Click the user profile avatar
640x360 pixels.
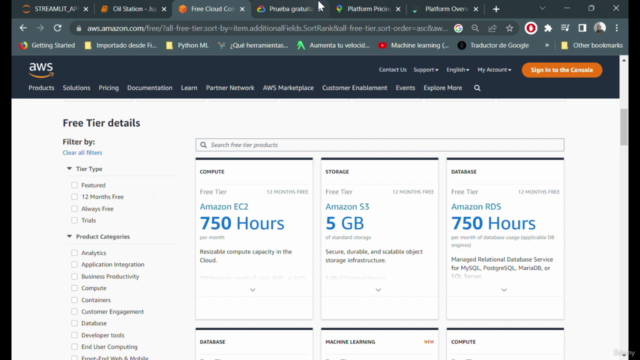600,28
